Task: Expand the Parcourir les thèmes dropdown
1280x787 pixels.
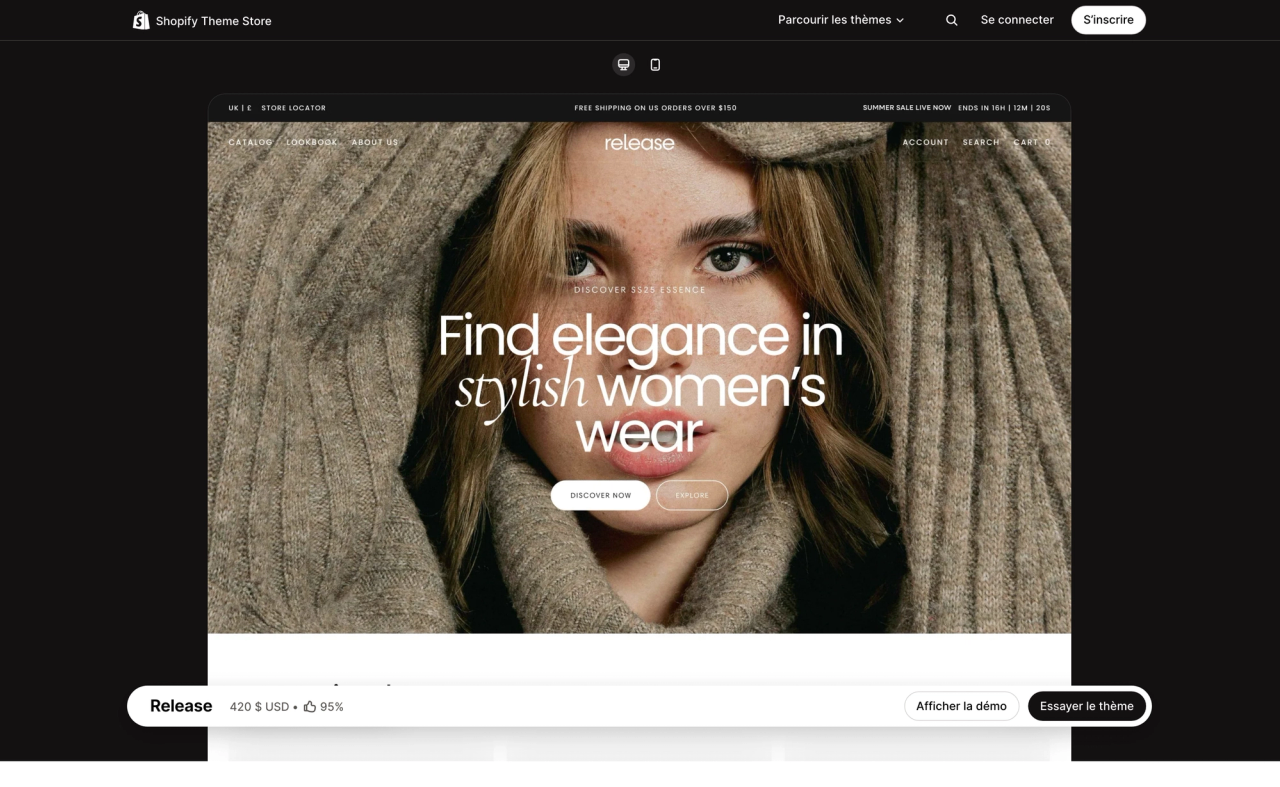Action: (841, 20)
